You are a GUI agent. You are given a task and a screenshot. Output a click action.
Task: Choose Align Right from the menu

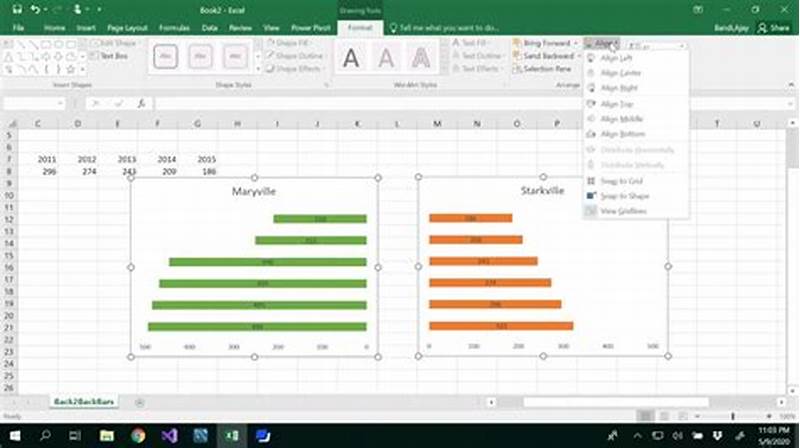[x=636, y=88]
